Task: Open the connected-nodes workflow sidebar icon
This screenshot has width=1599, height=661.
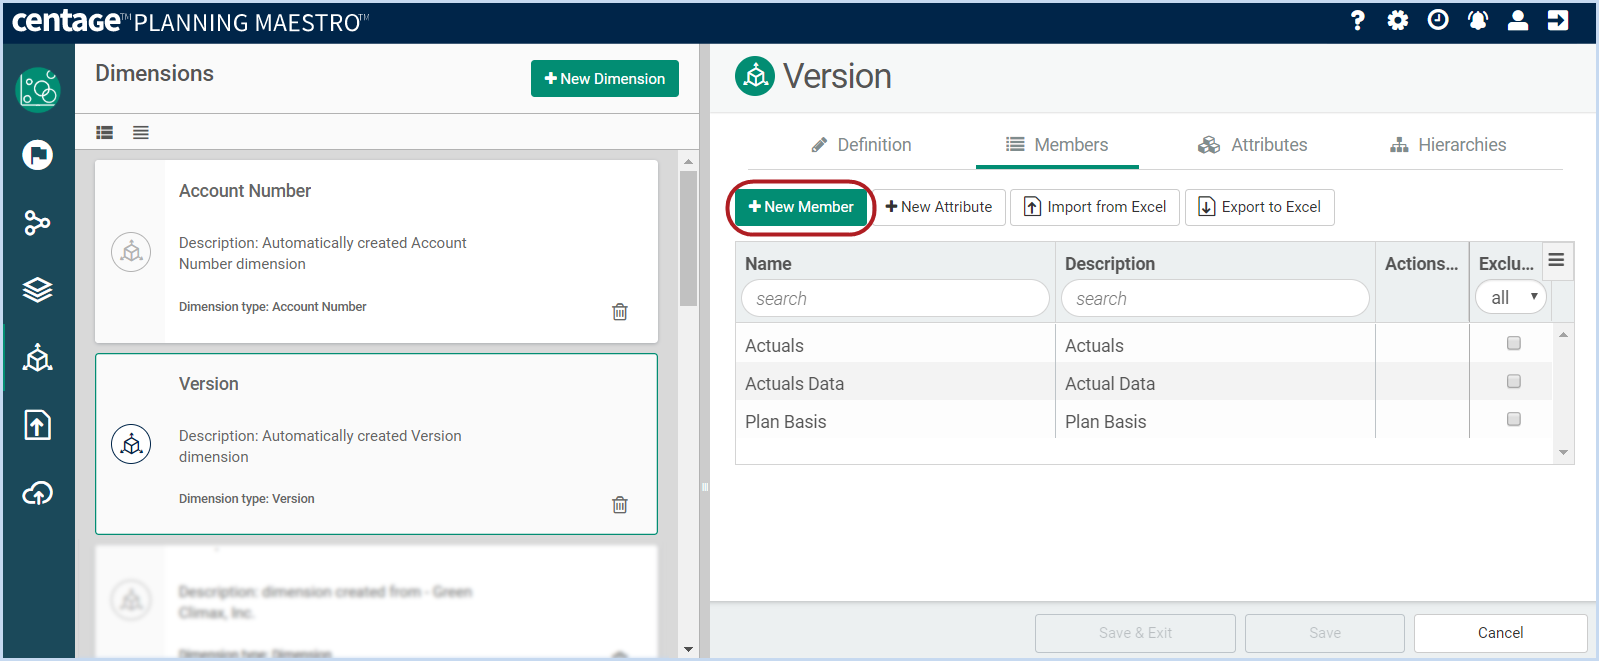Action: [38, 222]
